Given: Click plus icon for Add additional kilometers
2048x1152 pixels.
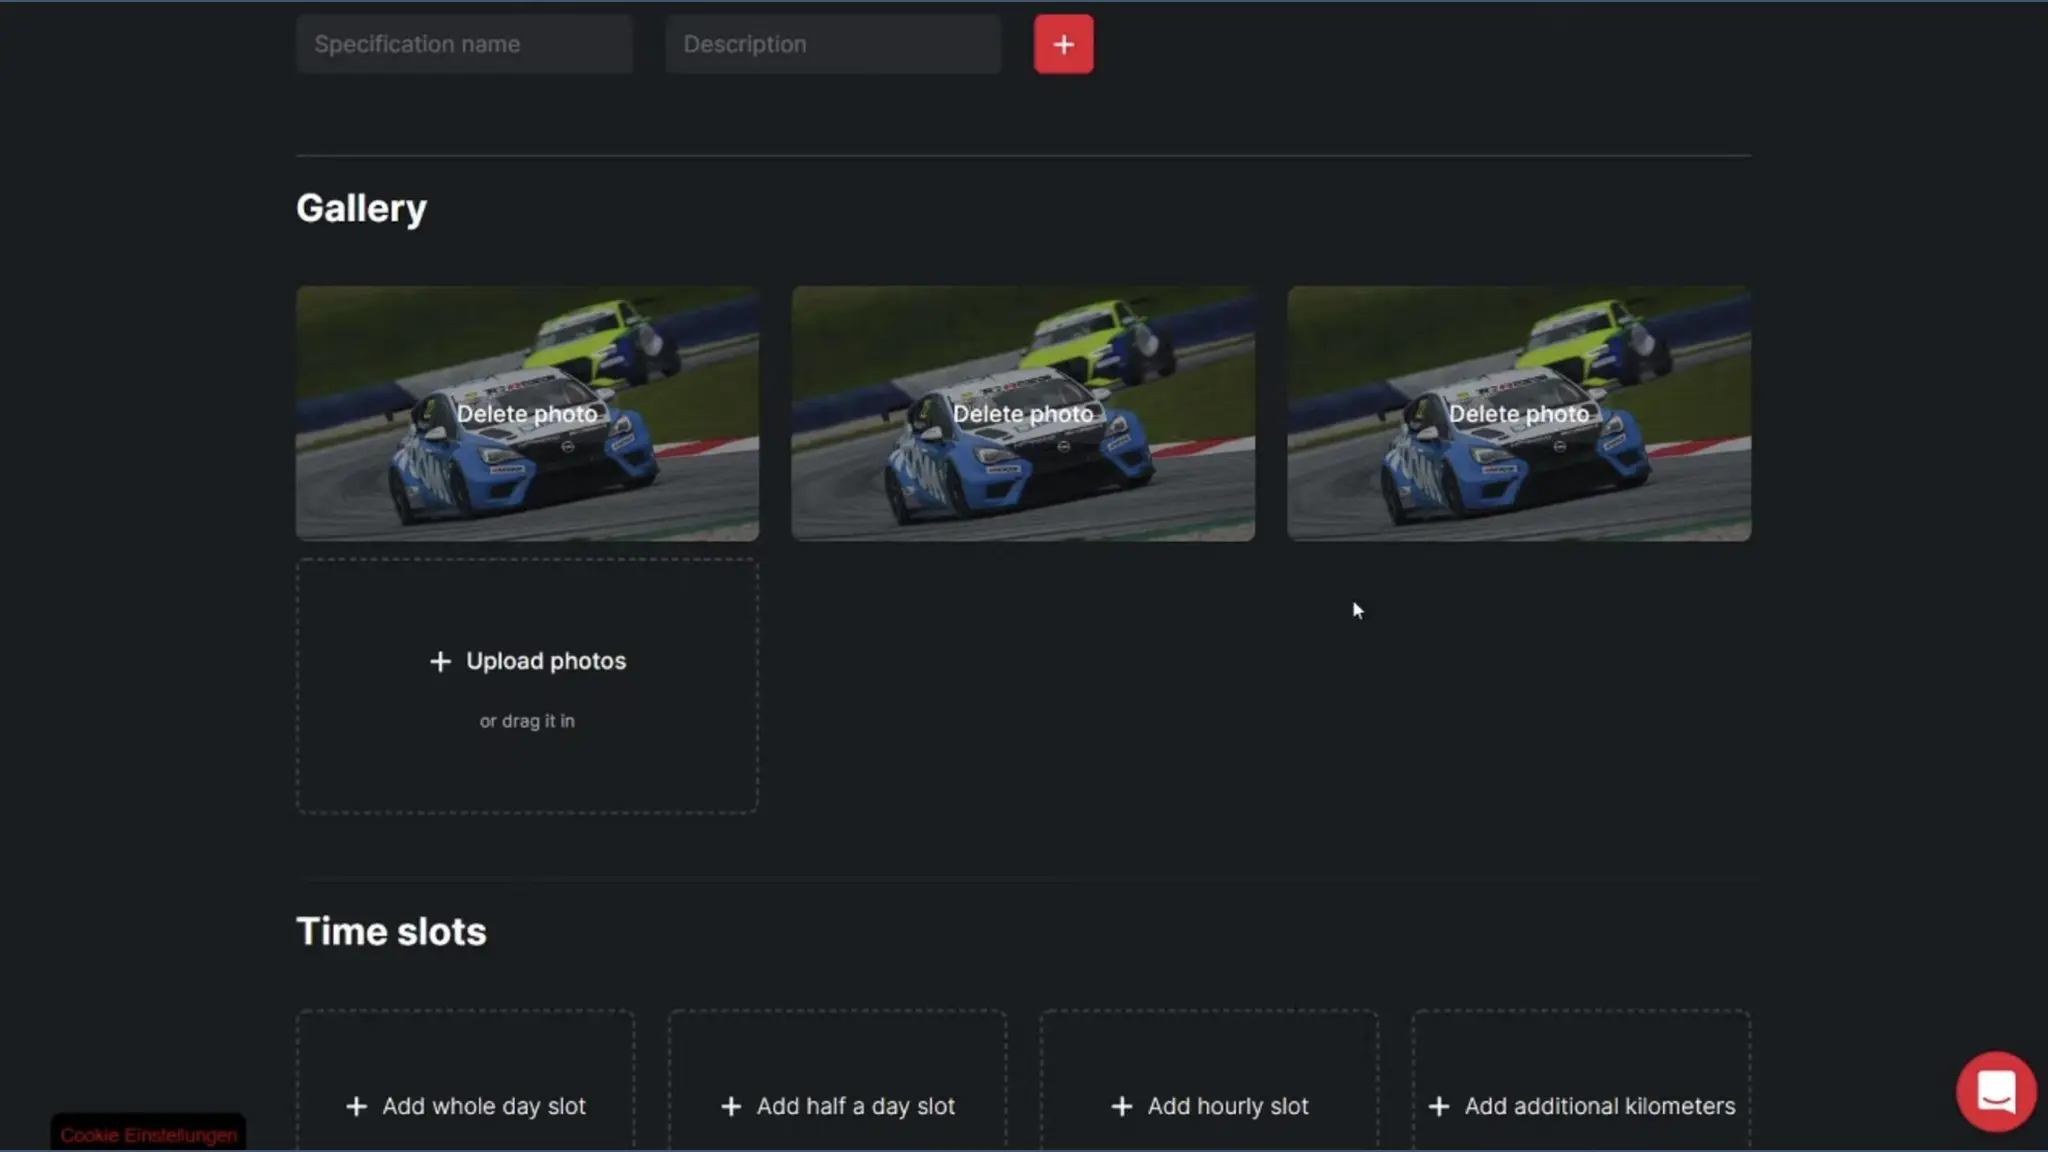Looking at the screenshot, I should click(x=1439, y=1106).
